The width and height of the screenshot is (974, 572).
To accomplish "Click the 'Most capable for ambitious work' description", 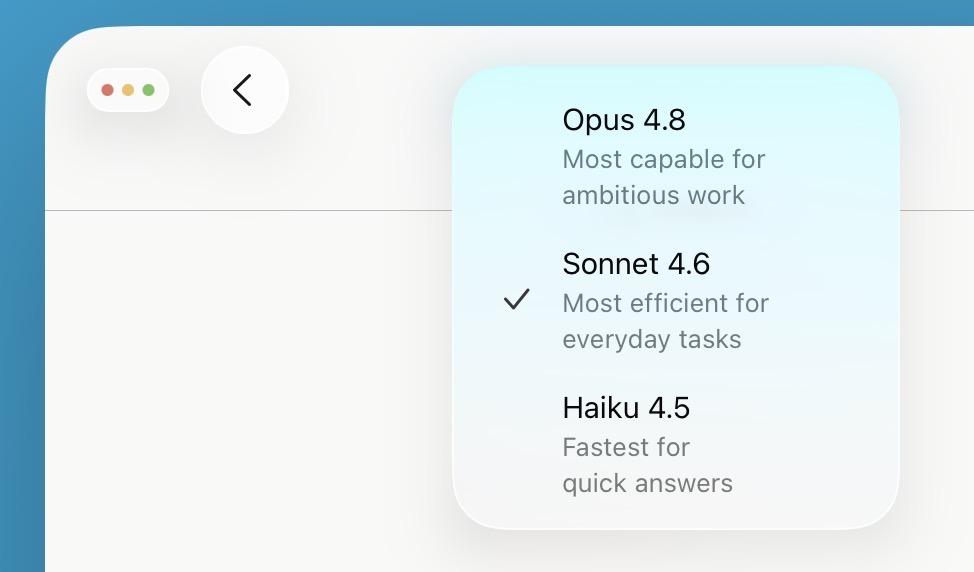I will click(x=663, y=177).
